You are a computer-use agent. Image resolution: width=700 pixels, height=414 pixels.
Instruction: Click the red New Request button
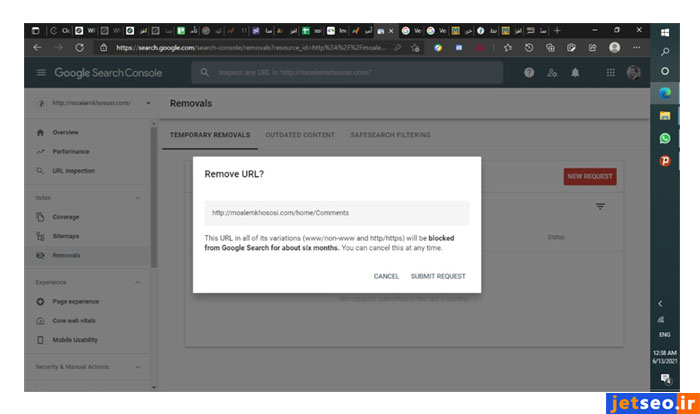pyautogui.click(x=590, y=176)
